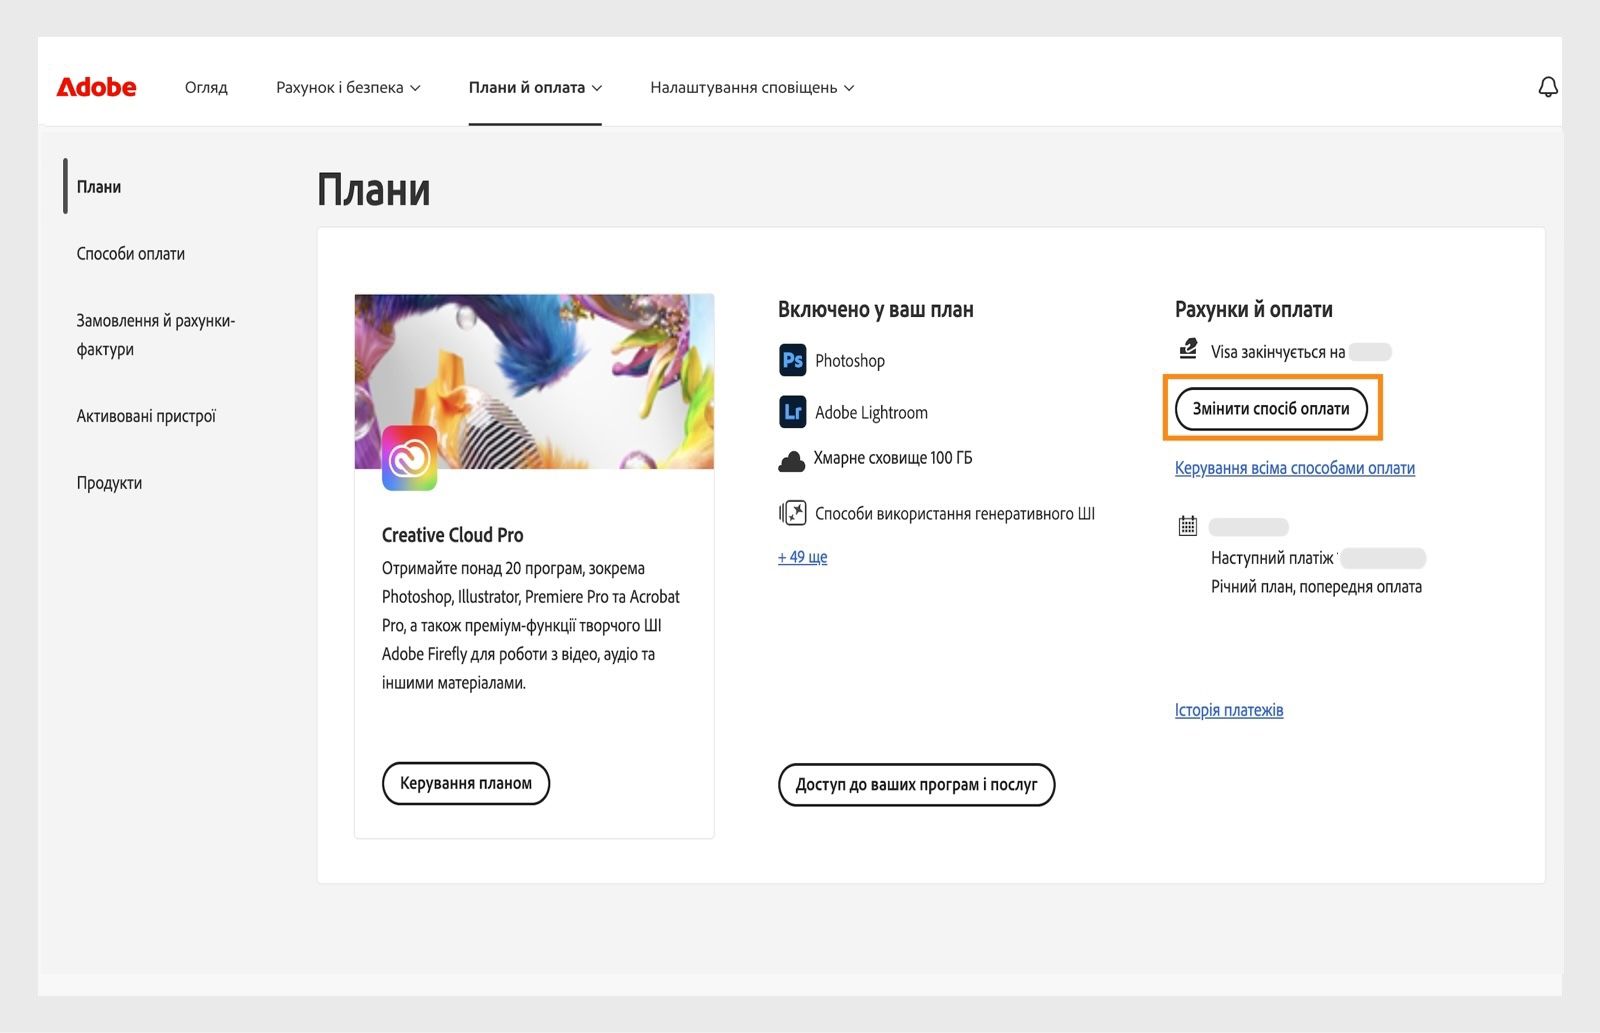Click the Наступний платіж label

click(x=1272, y=558)
